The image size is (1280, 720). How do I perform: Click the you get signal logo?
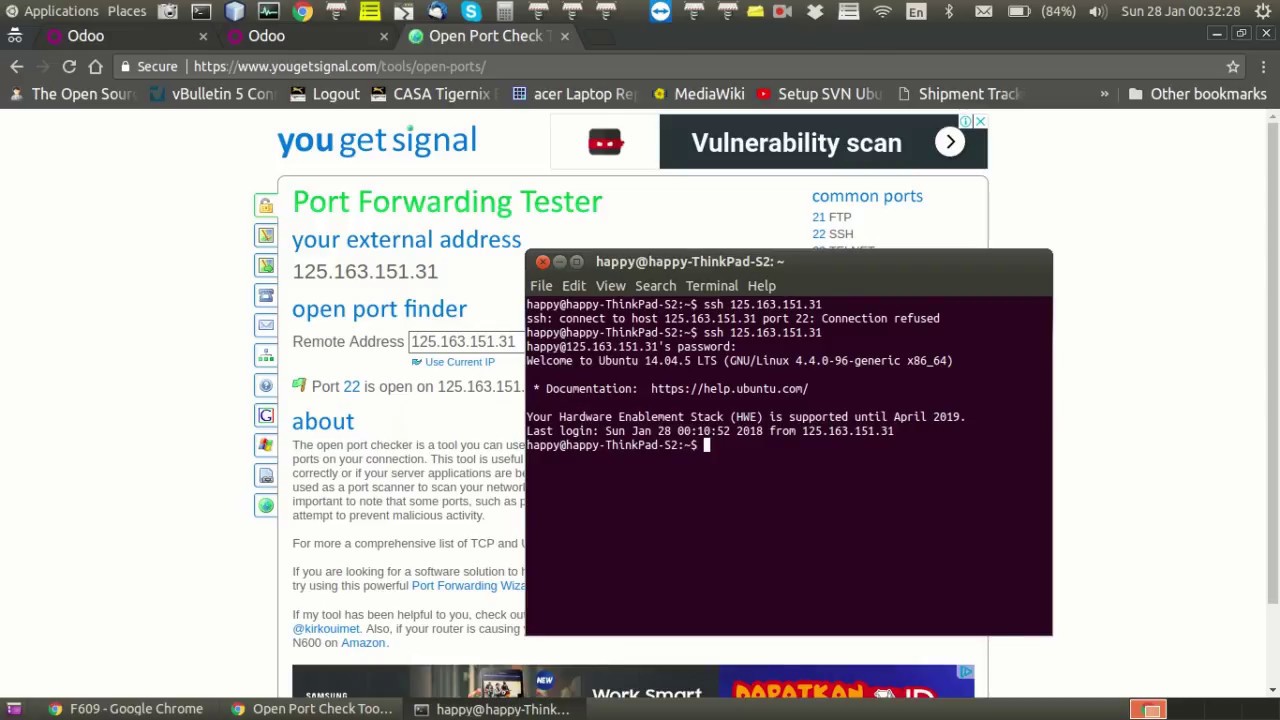376,141
